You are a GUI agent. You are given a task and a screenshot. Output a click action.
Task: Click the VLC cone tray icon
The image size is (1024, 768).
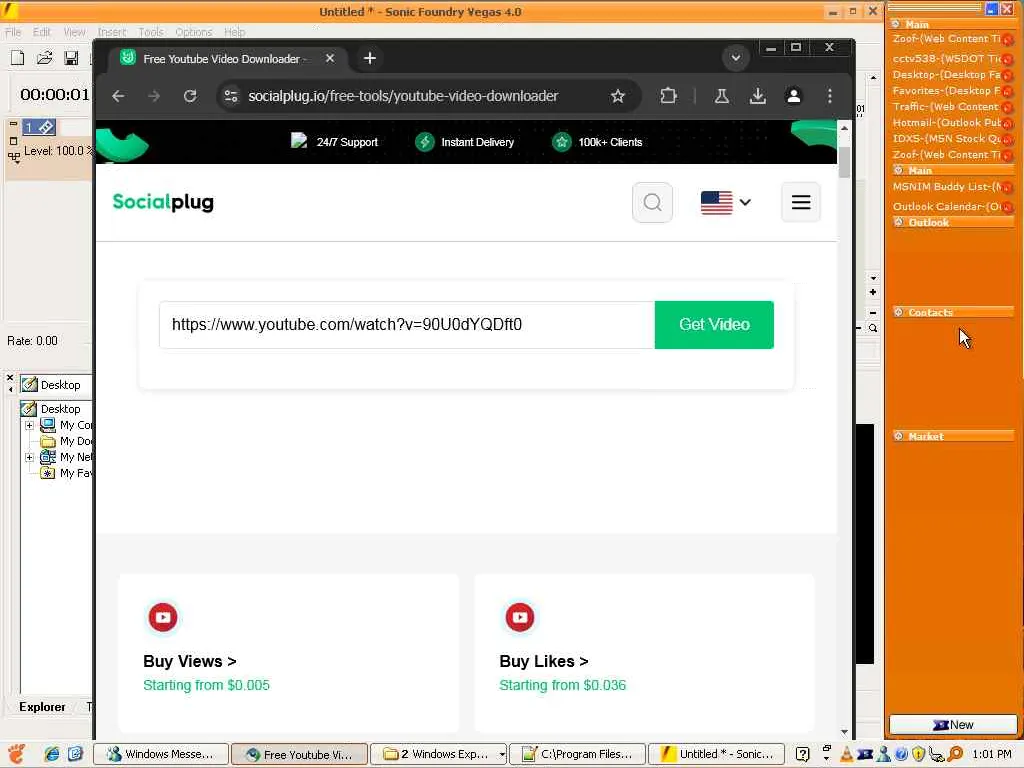click(x=846, y=754)
